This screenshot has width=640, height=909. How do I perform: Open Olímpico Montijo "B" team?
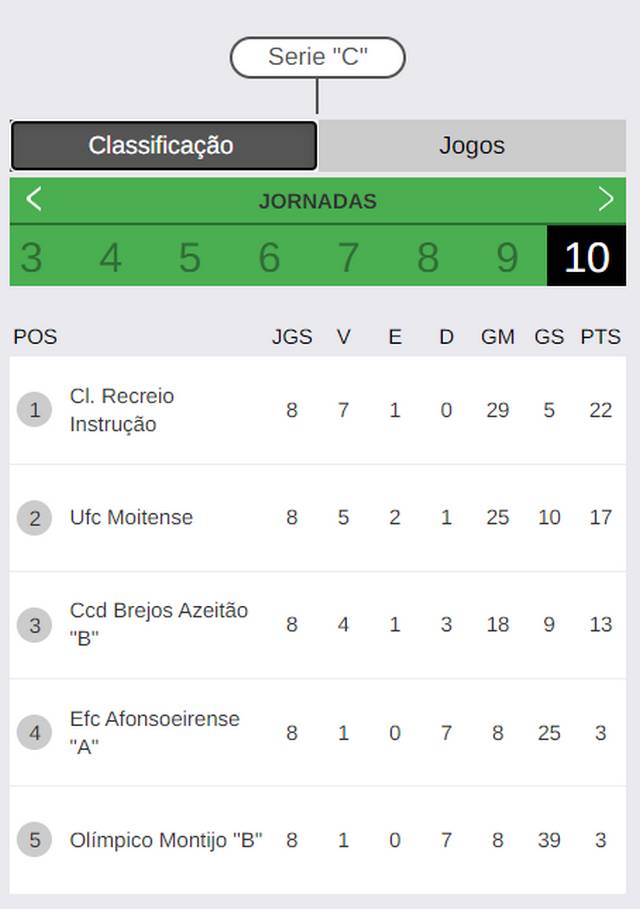(x=318, y=840)
